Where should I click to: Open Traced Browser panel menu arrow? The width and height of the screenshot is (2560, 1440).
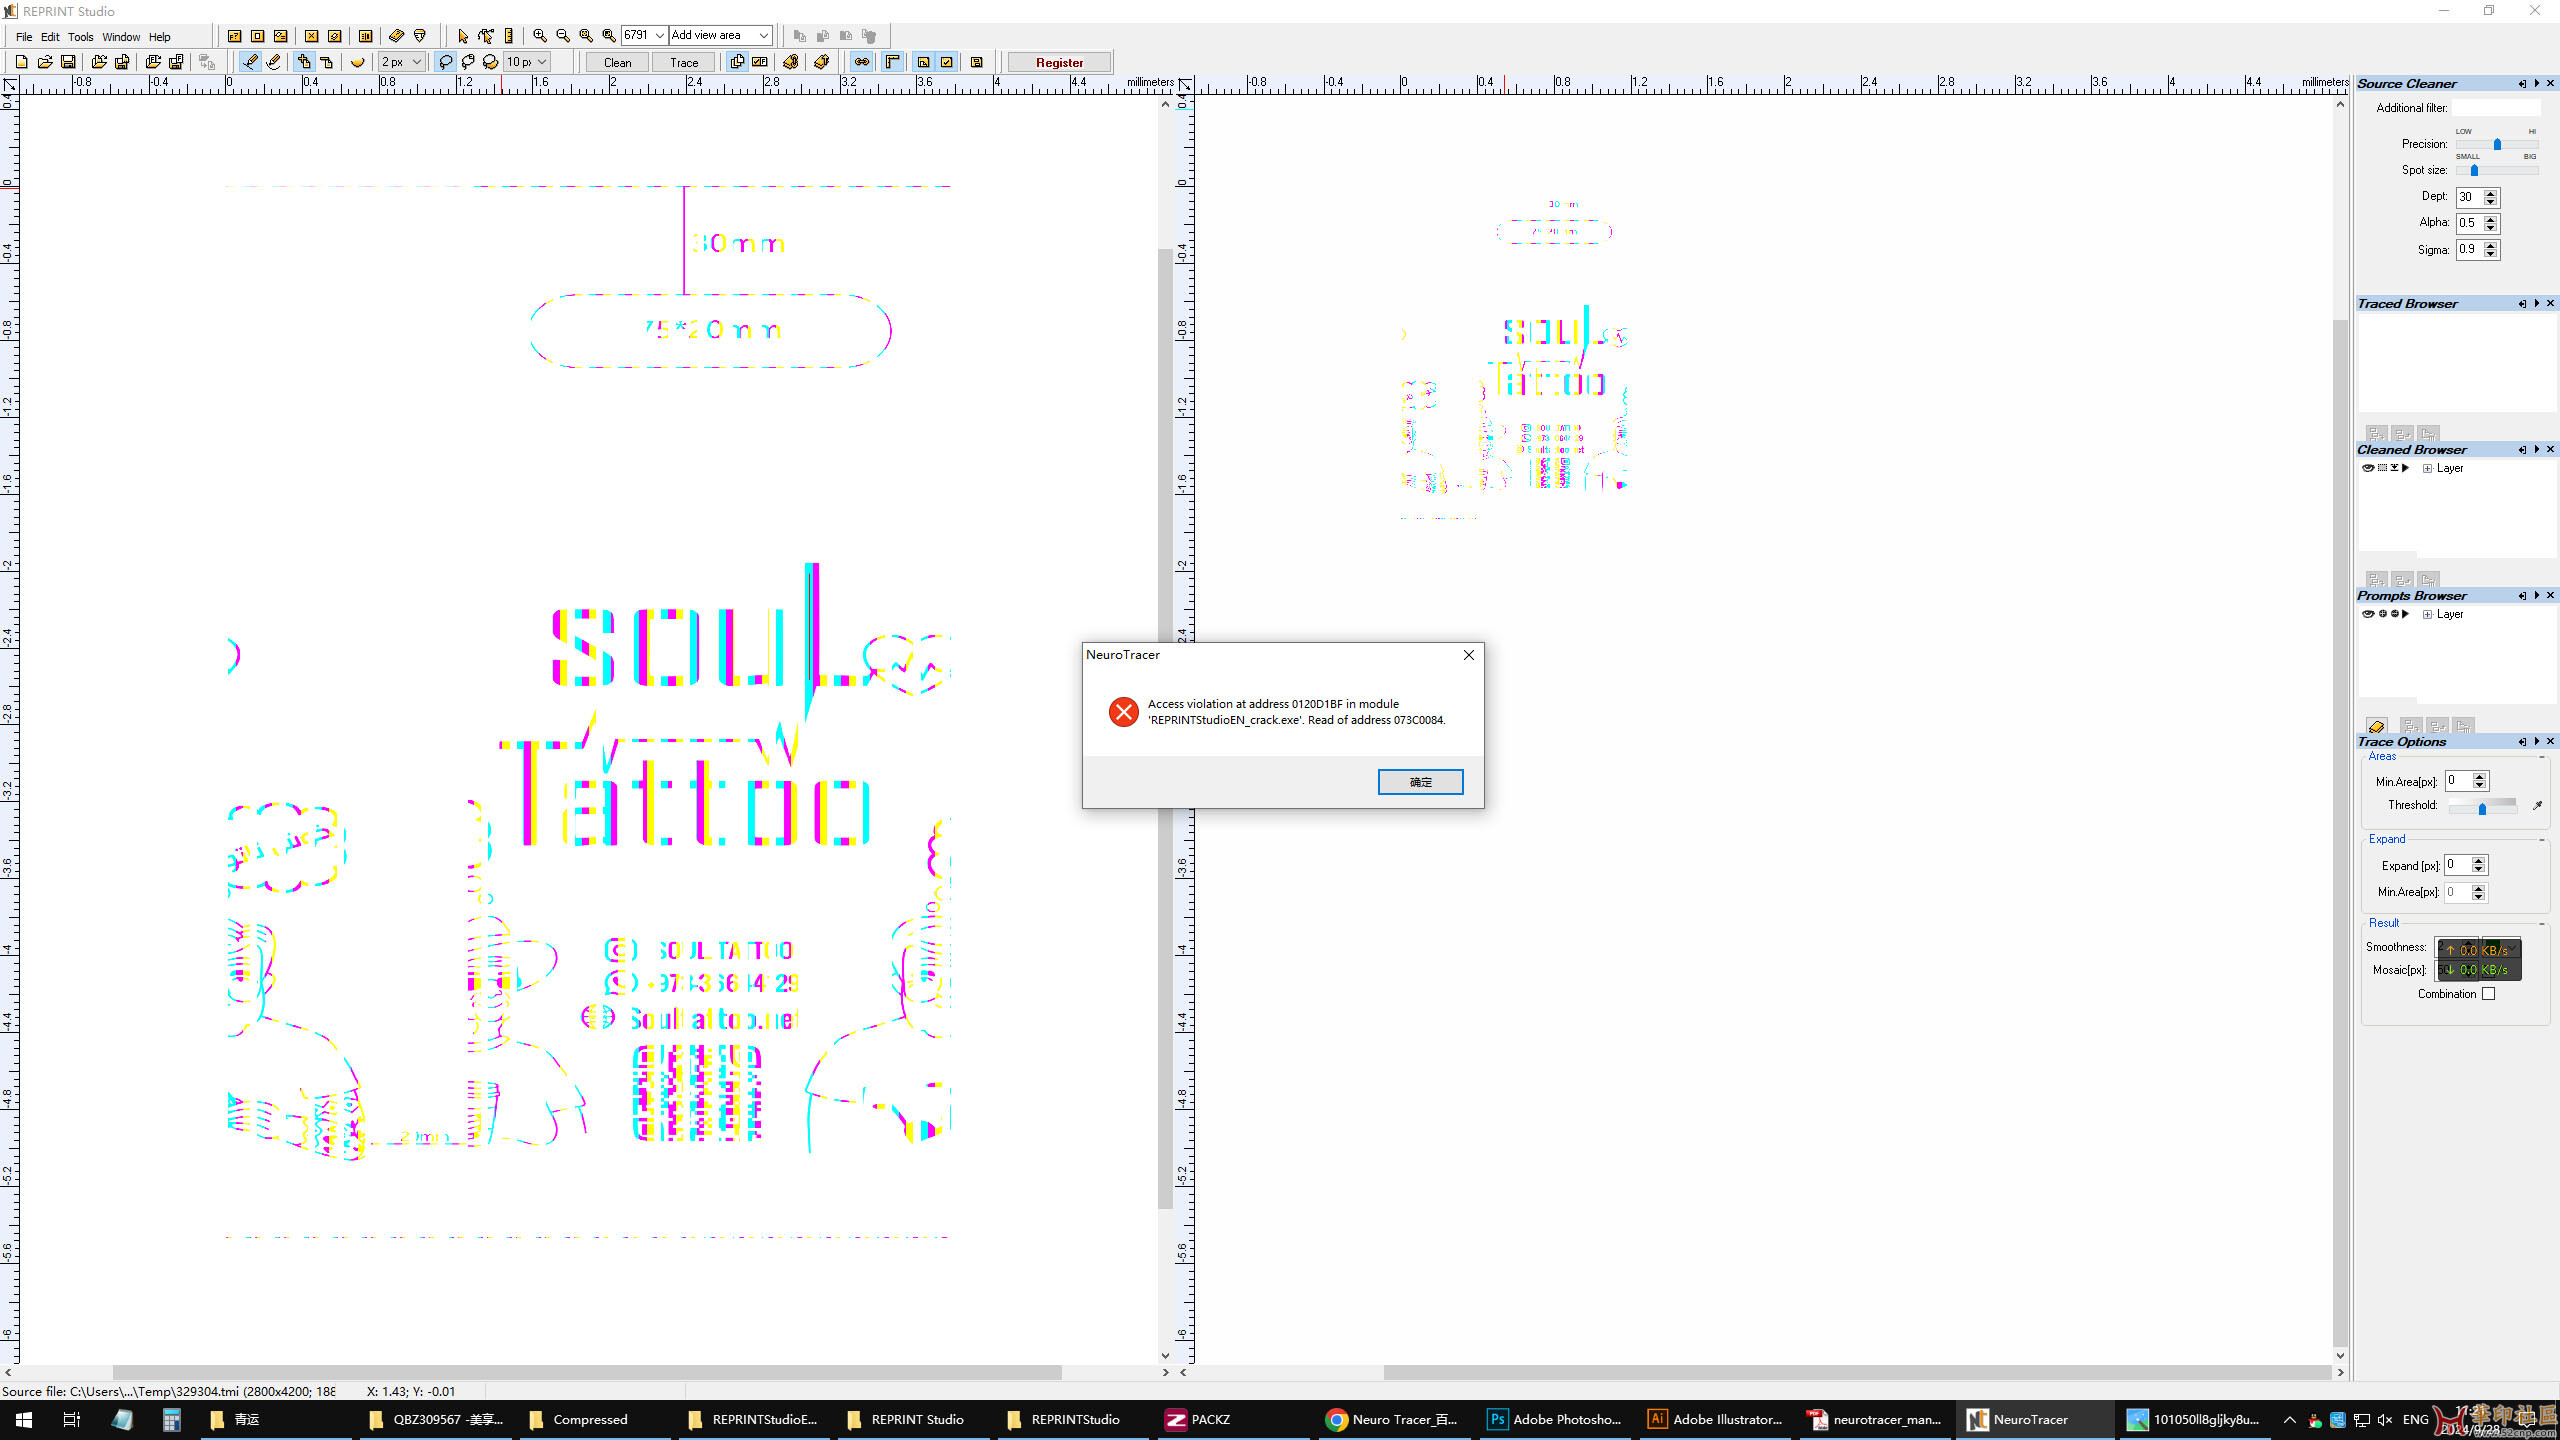click(x=2536, y=304)
